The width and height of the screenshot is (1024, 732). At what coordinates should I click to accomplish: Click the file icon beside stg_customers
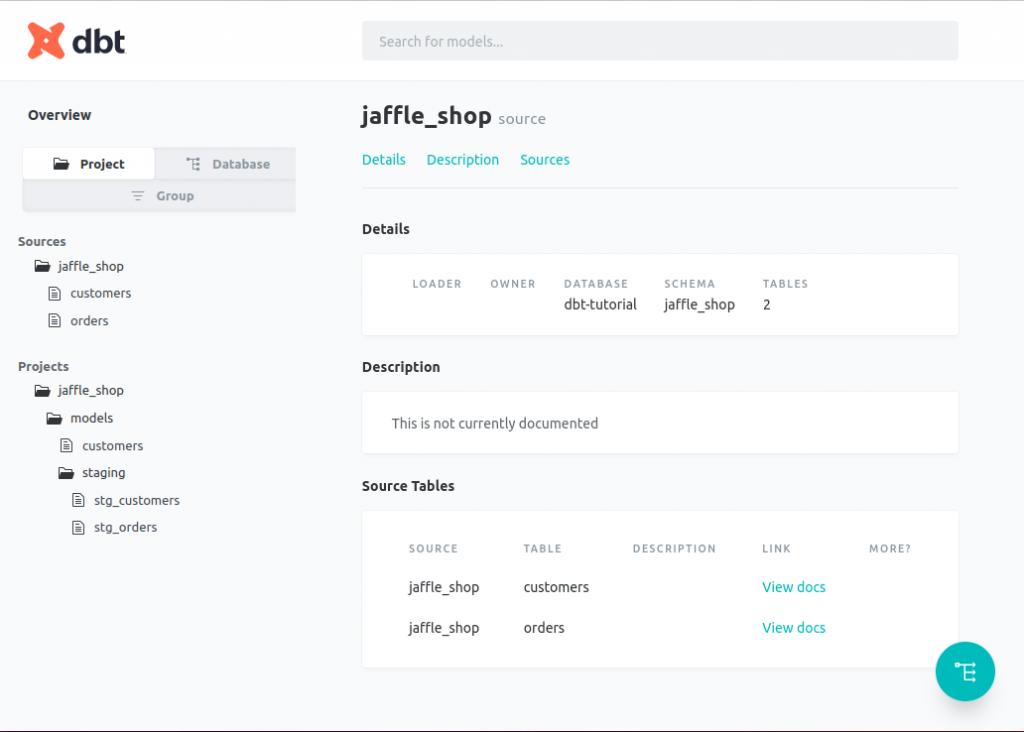click(78, 500)
